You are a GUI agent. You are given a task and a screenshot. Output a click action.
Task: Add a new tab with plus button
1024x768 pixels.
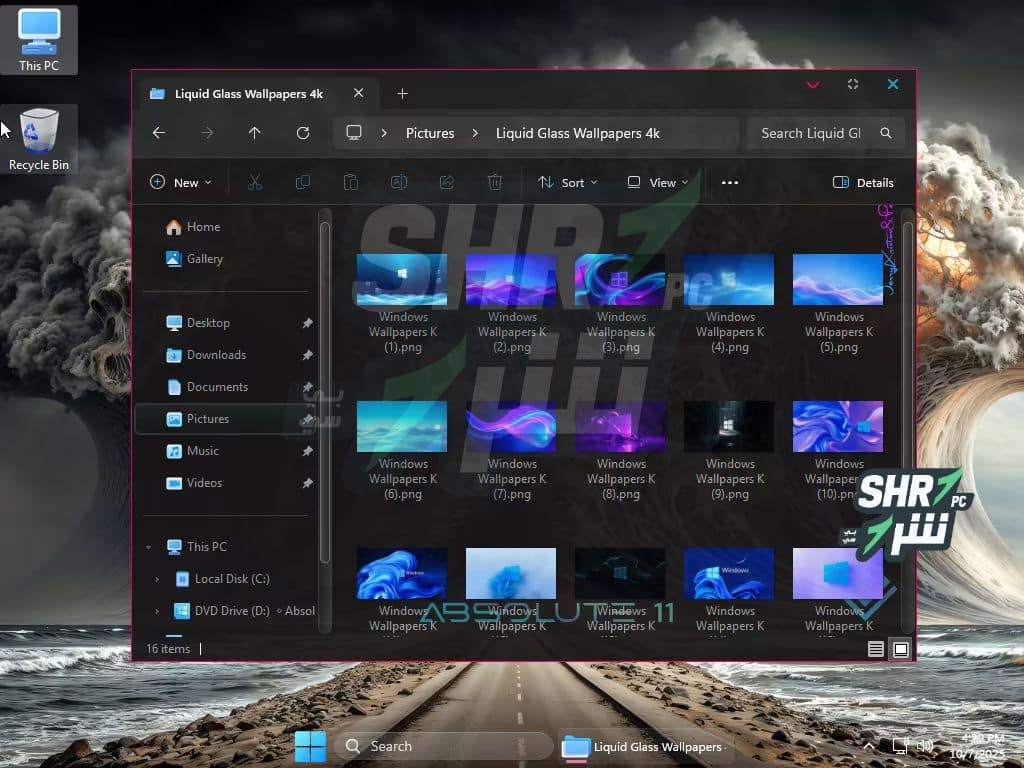tap(402, 94)
